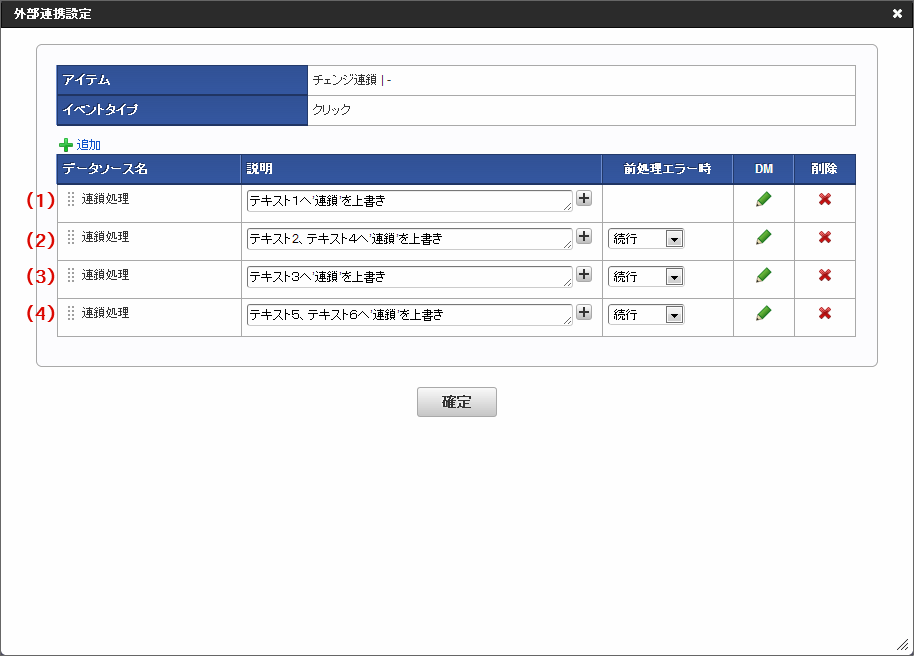This screenshot has height=656, width=914.
Task: Expand description field for テキスト2、テキスト4へ row
Action: (584, 236)
